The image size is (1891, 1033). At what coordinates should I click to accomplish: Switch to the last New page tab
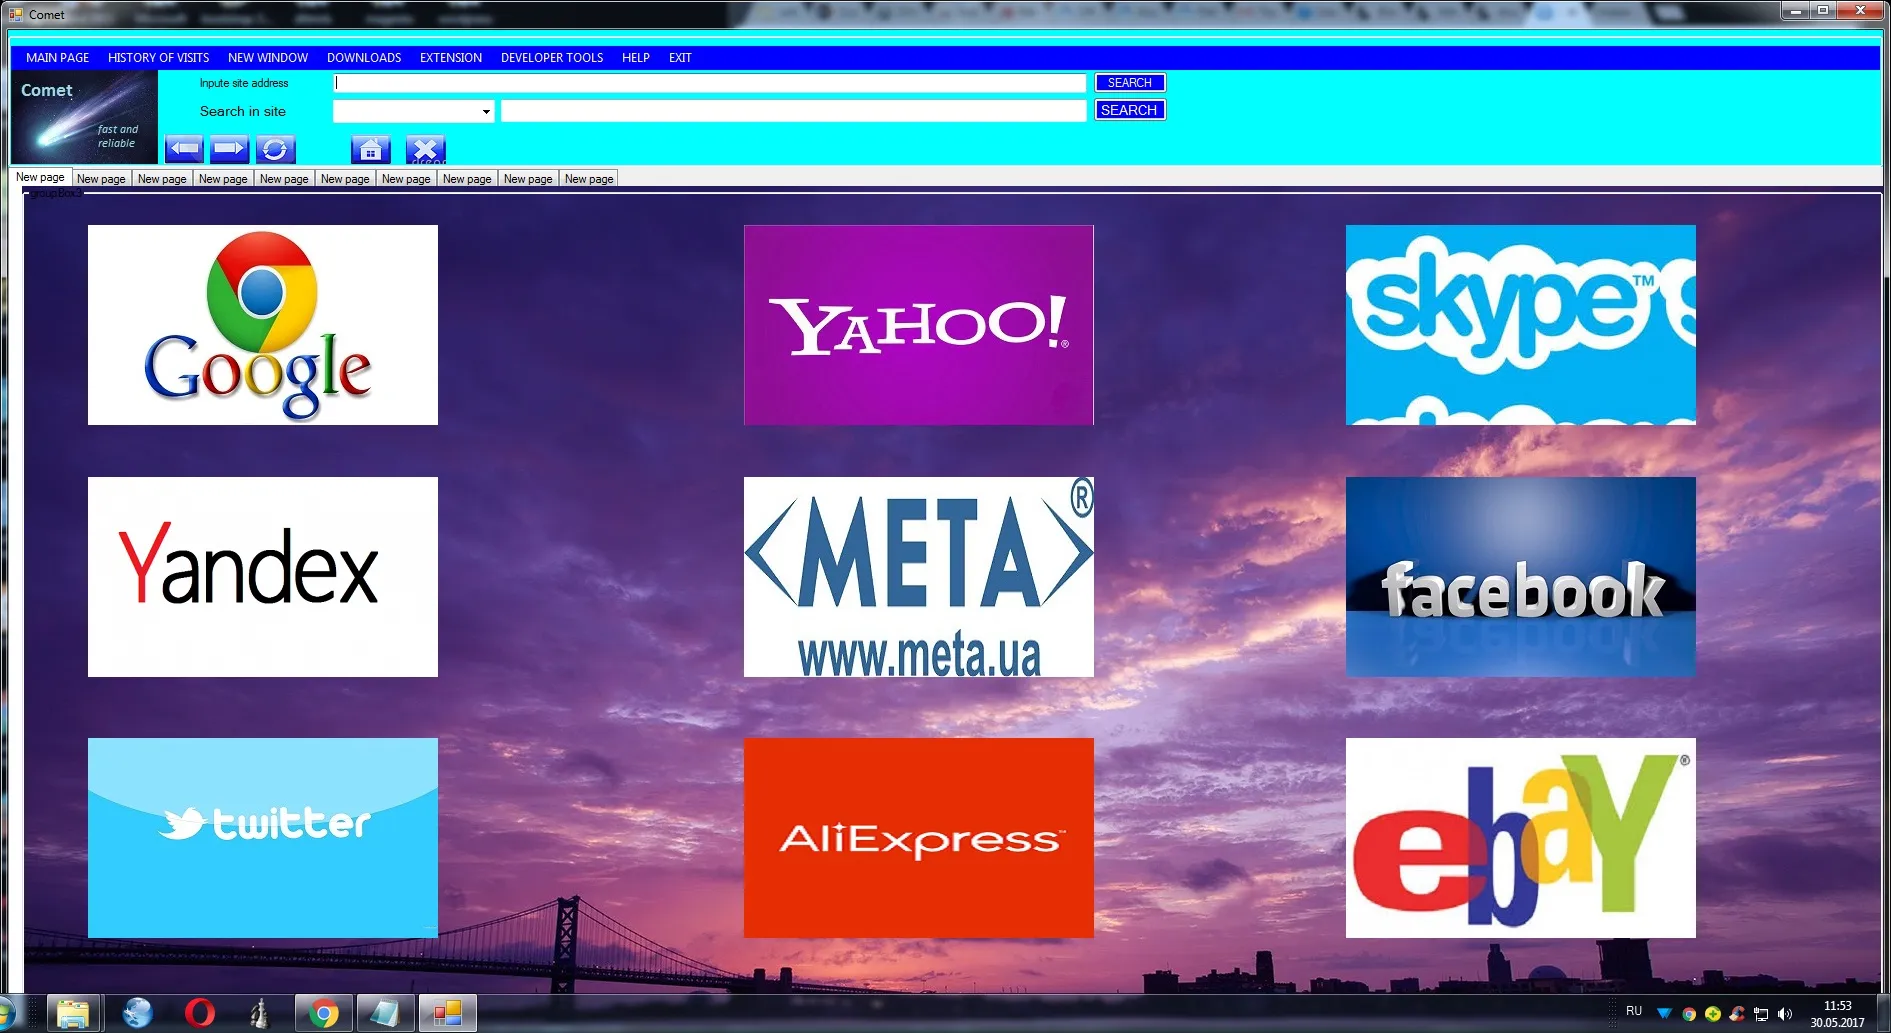[x=589, y=179]
